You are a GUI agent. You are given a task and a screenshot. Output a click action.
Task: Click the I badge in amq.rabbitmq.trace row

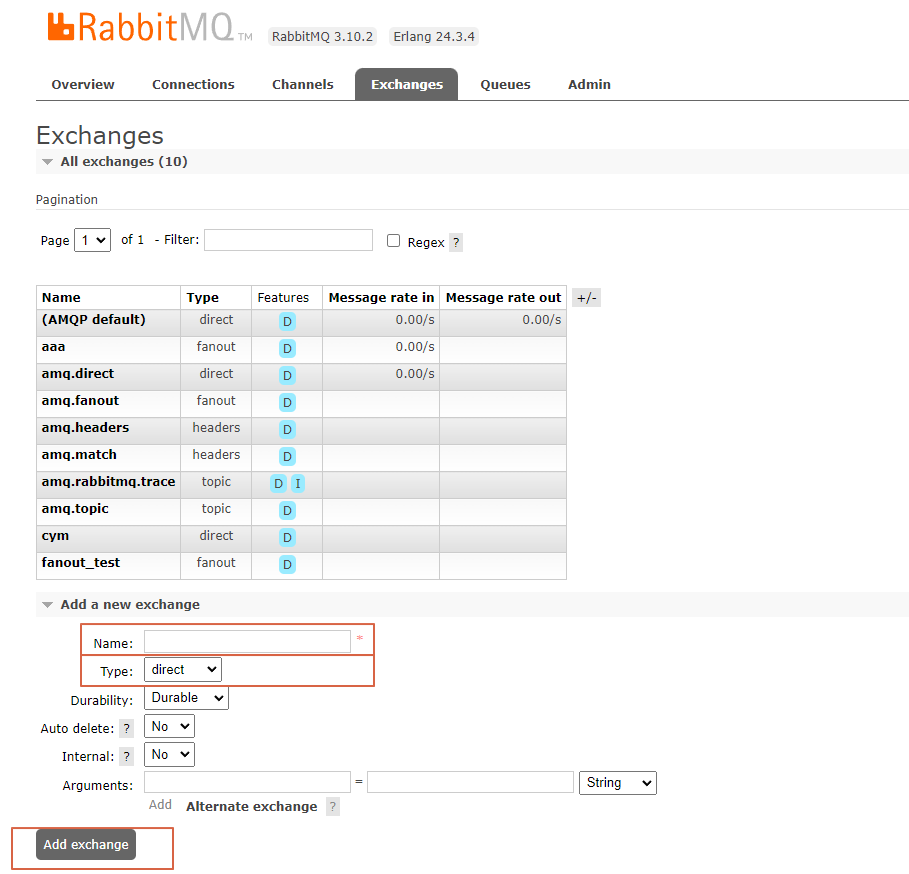[297, 483]
